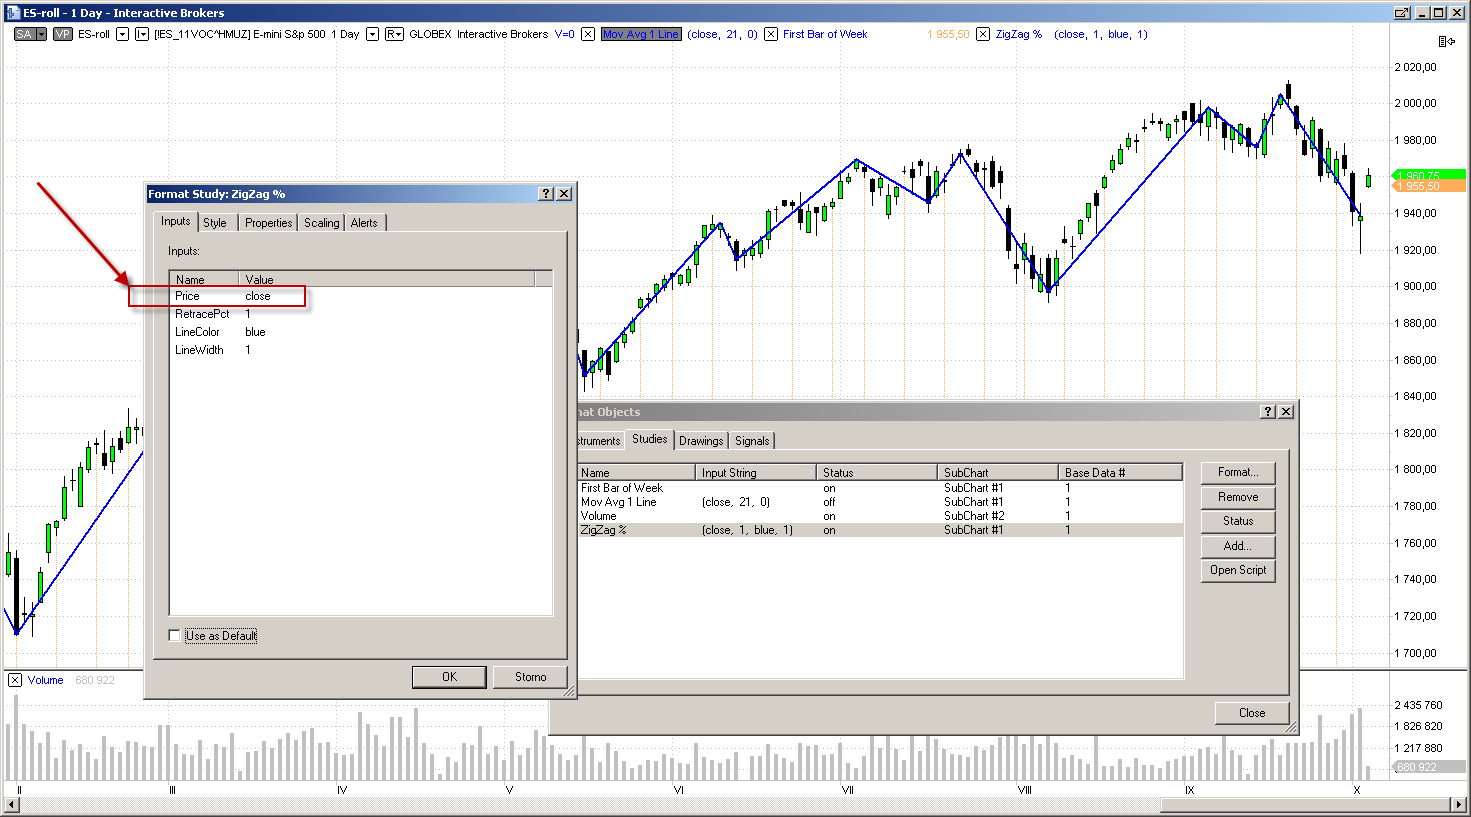Select the LineColor value 'blue'
The image size is (1471, 817).
(x=256, y=332)
